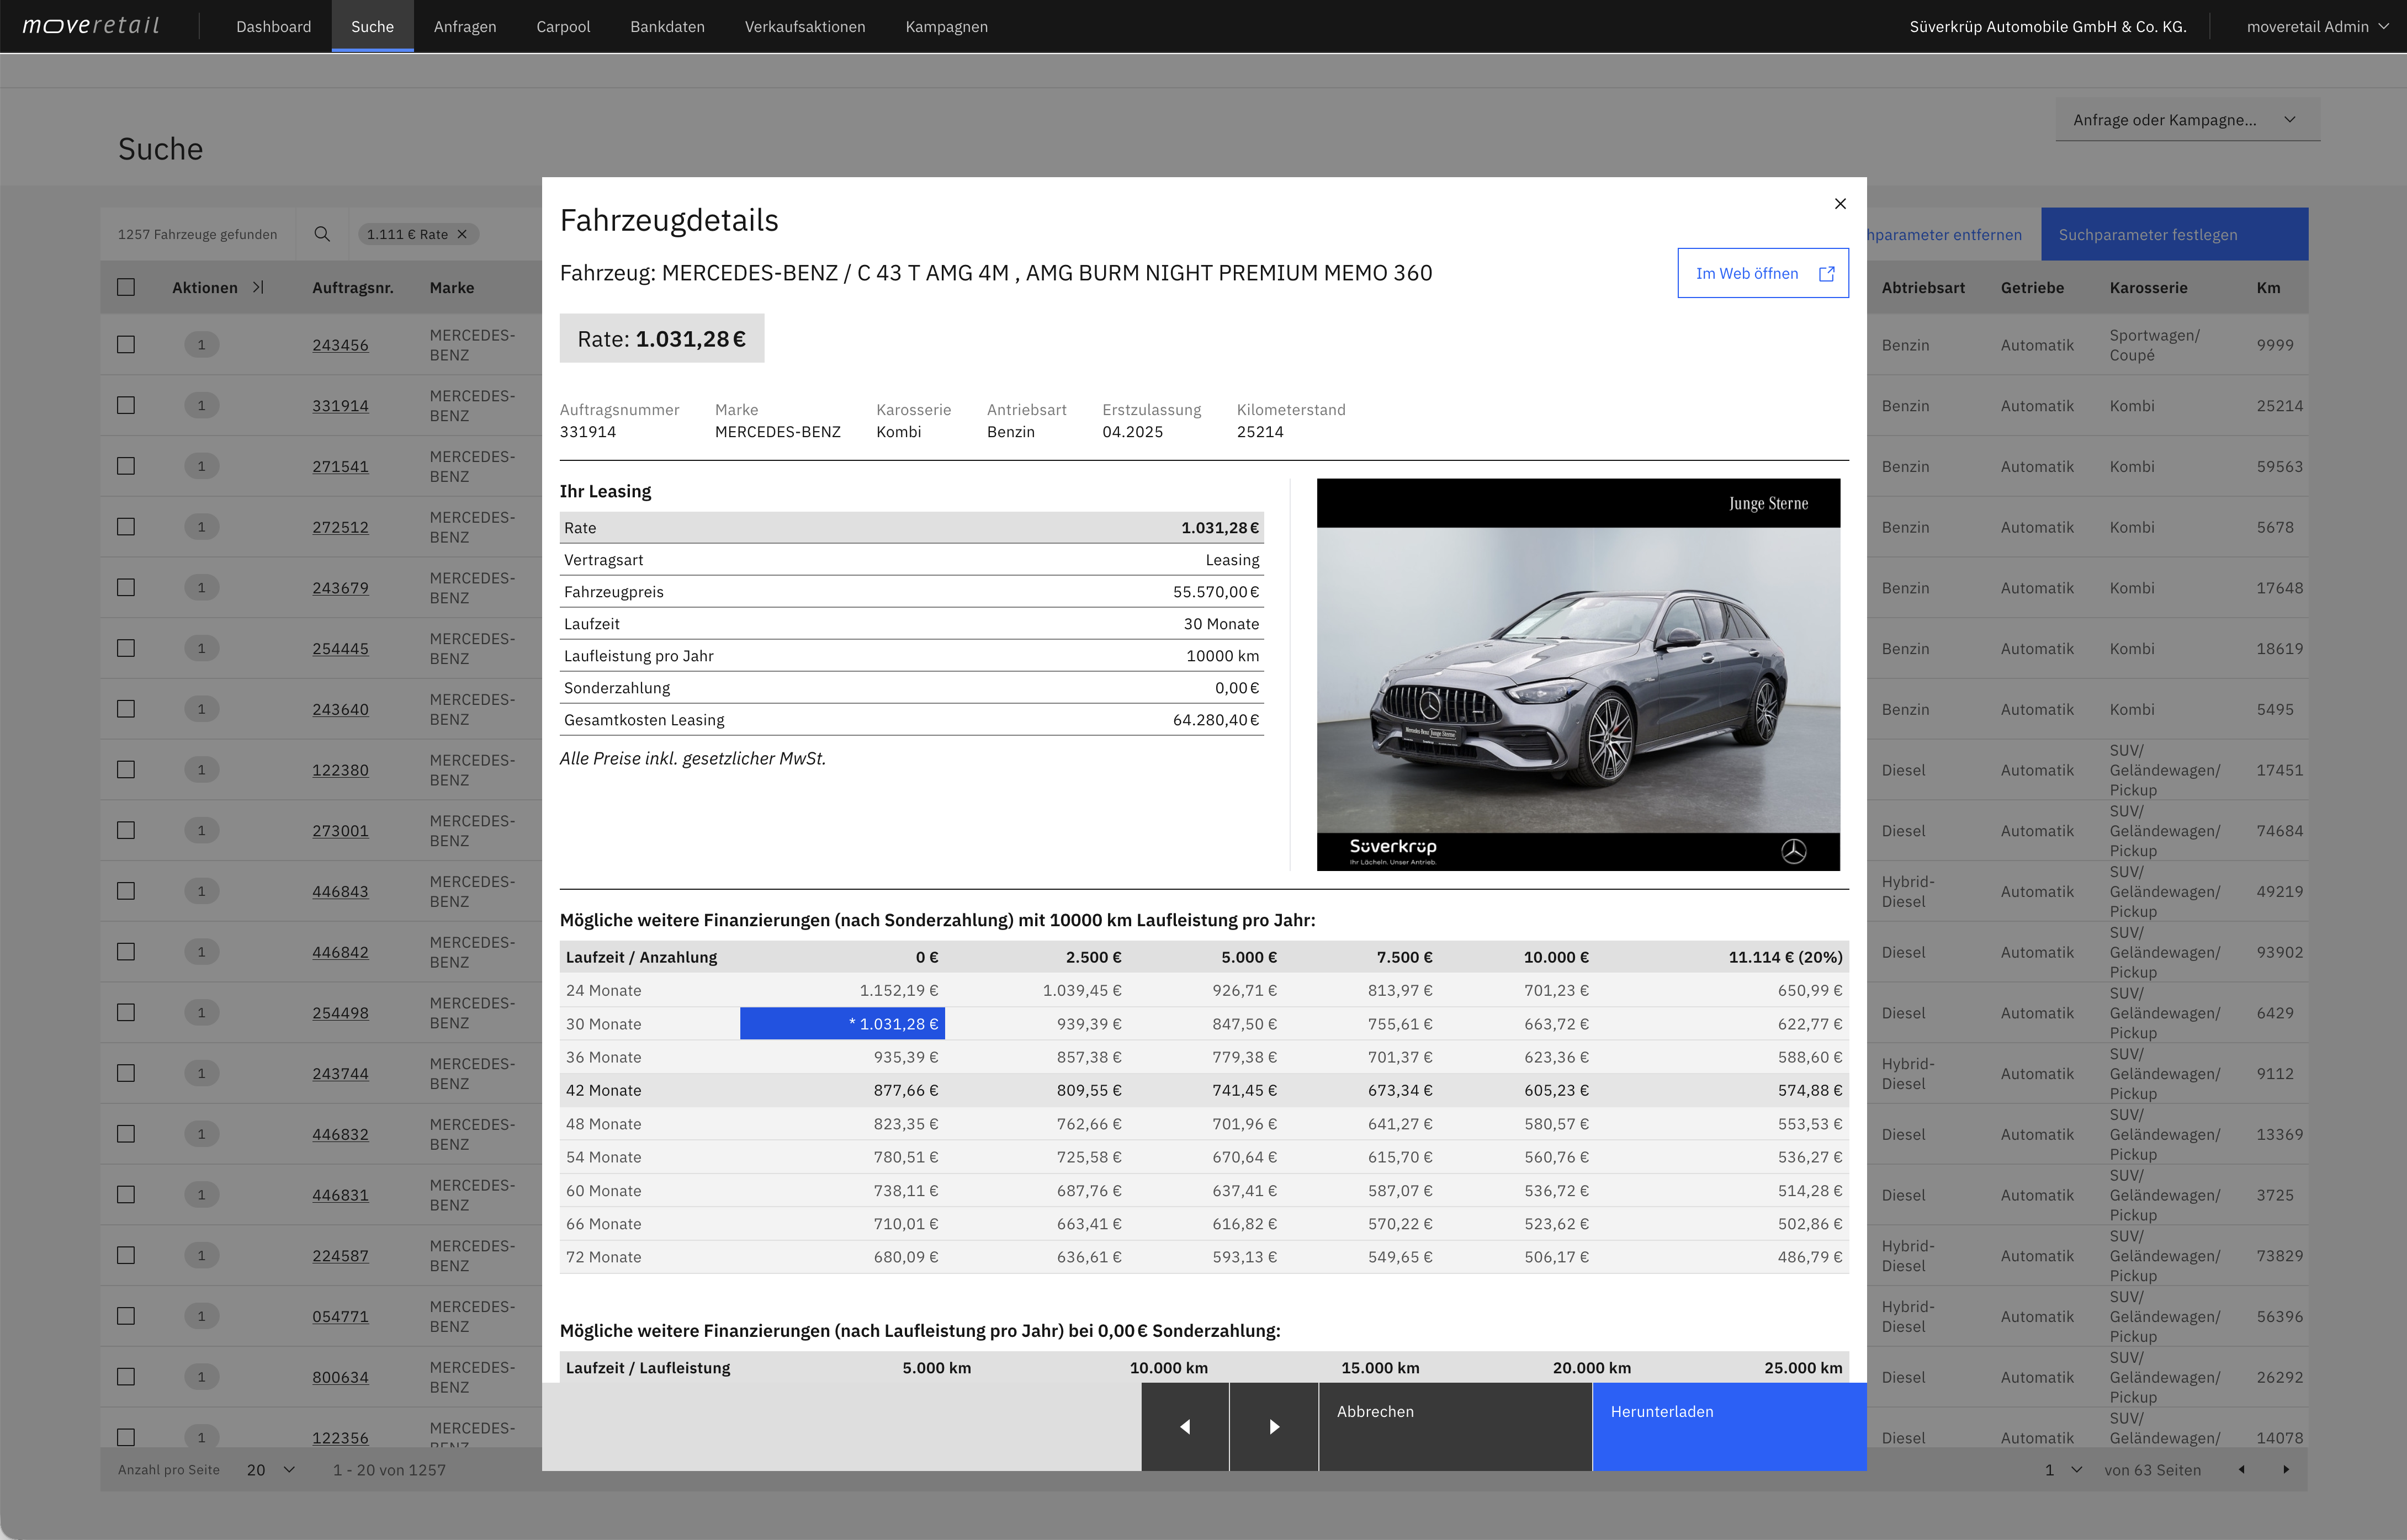Switch to Anfragen tab
Screen dimensions: 2407x1540
tap(465, 27)
